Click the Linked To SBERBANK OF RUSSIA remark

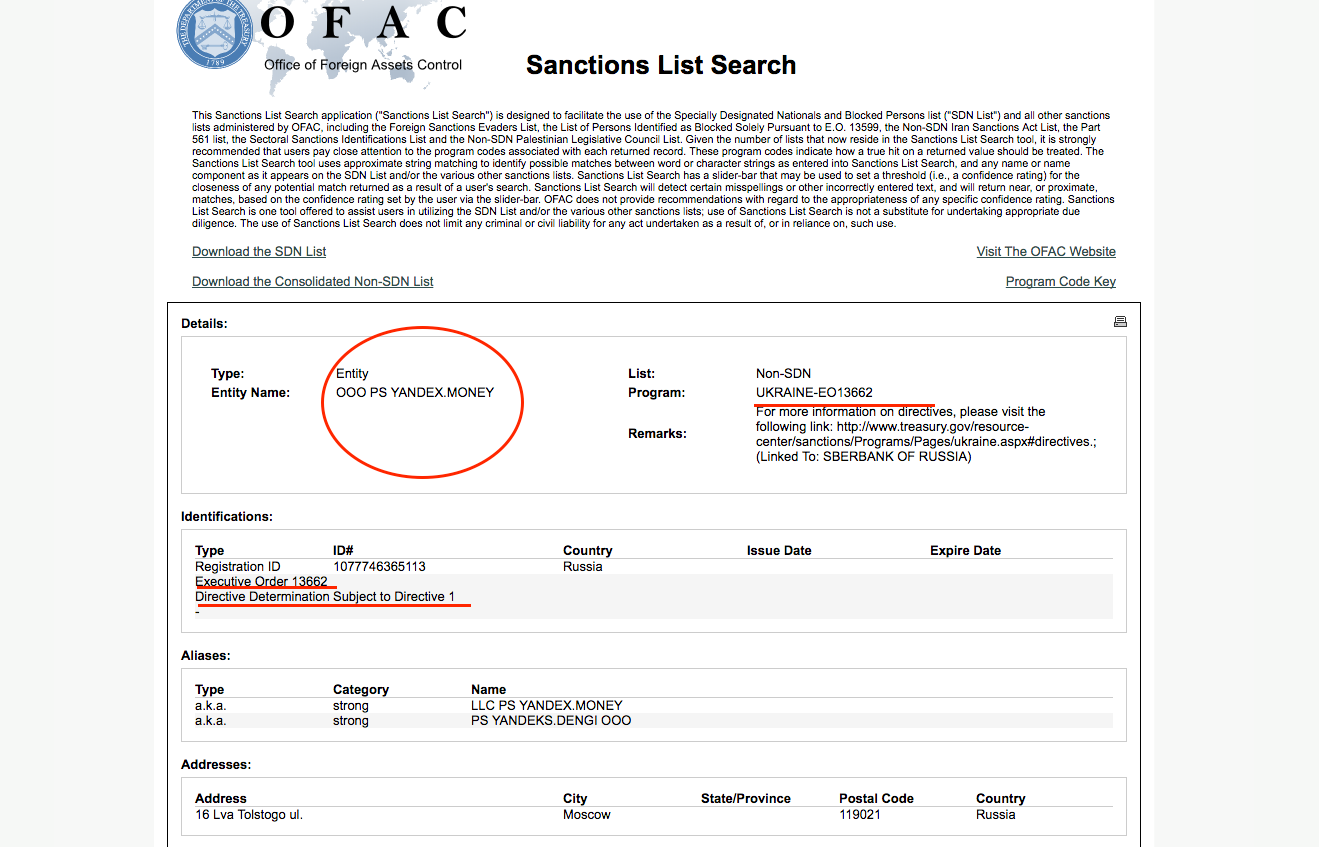point(864,457)
